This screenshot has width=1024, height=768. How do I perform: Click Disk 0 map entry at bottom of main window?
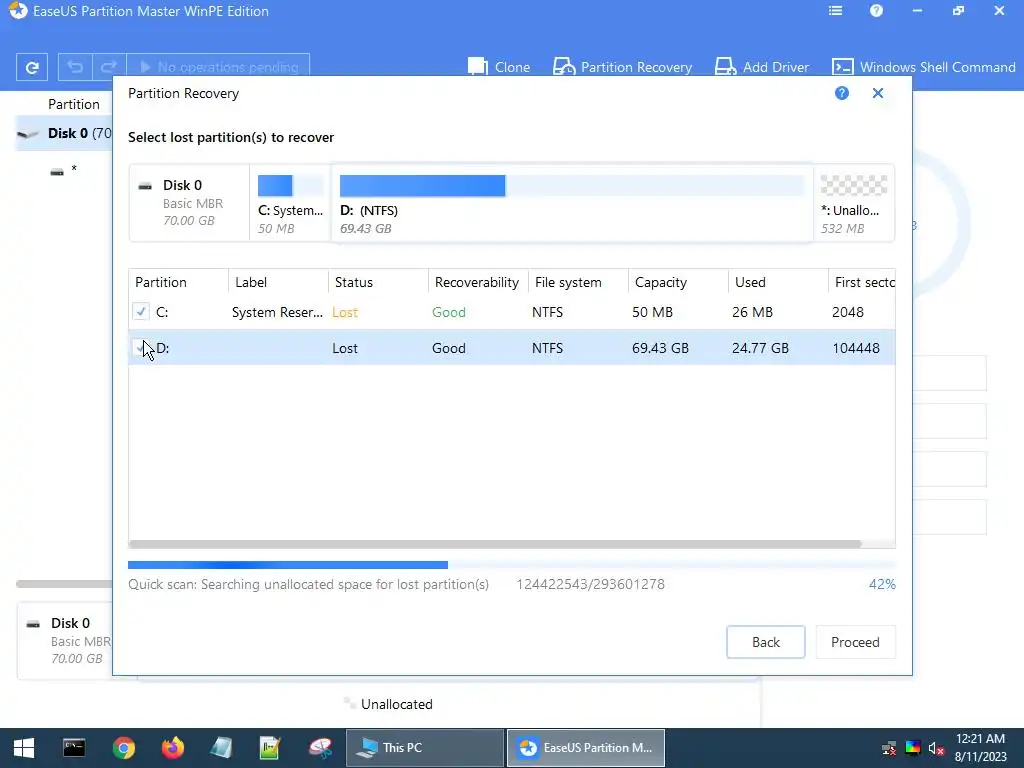(x=65, y=641)
